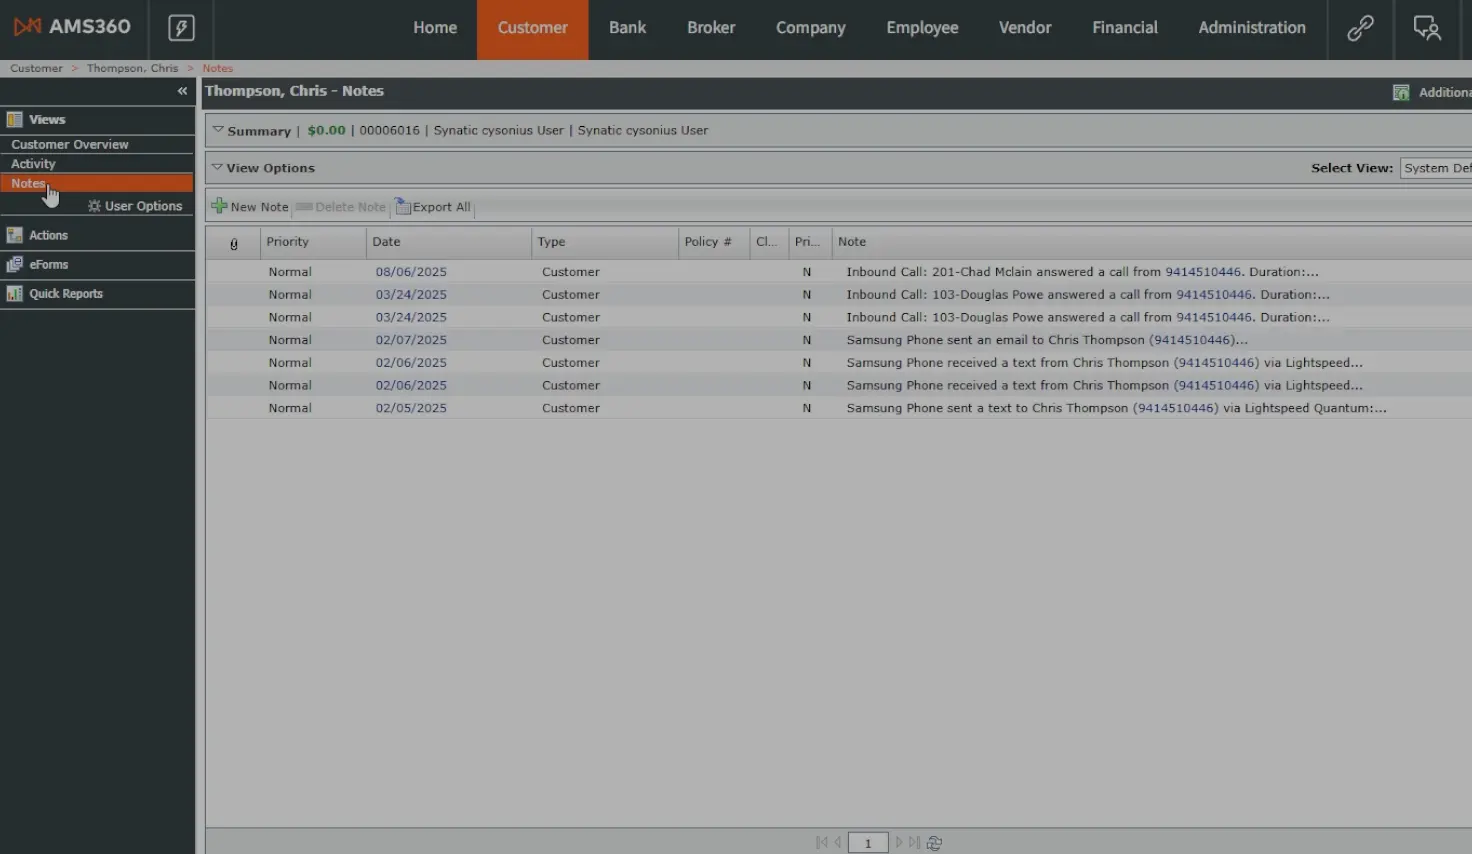Click the AMS360 logo
Screen dimensions: 1472x854
72,27
